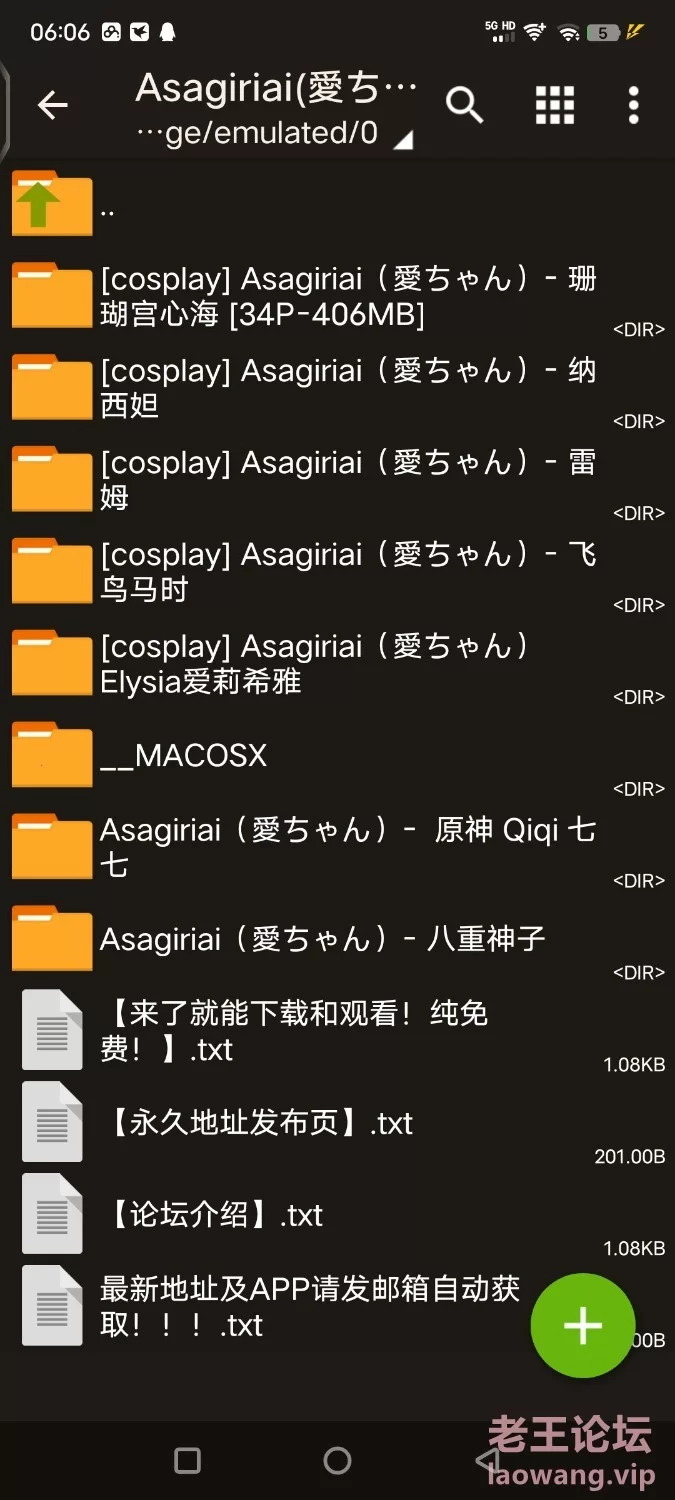Open the 来了就能下载和观看 text file
This screenshot has height=1500, width=675.
point(337,1031)
